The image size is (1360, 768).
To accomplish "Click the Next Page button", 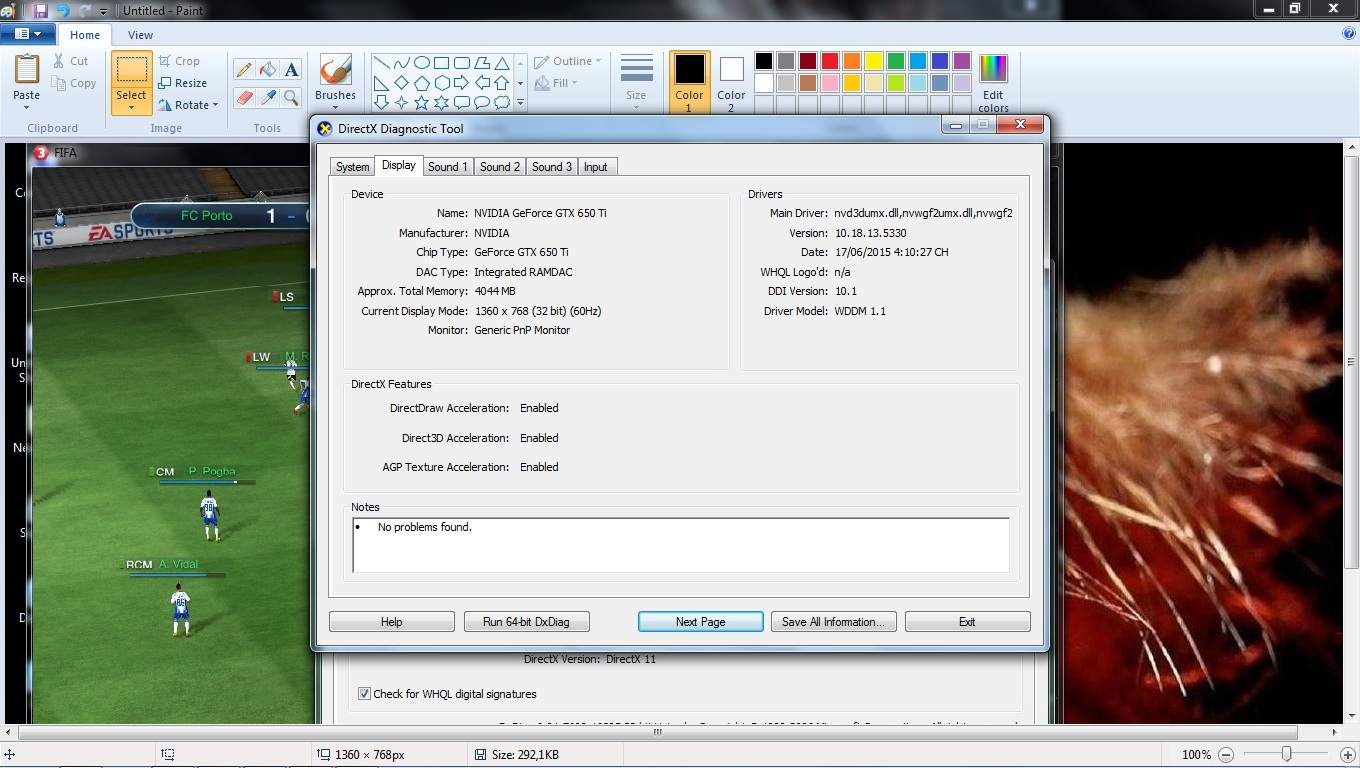I will pyautogui.click(x=700, y=621).
